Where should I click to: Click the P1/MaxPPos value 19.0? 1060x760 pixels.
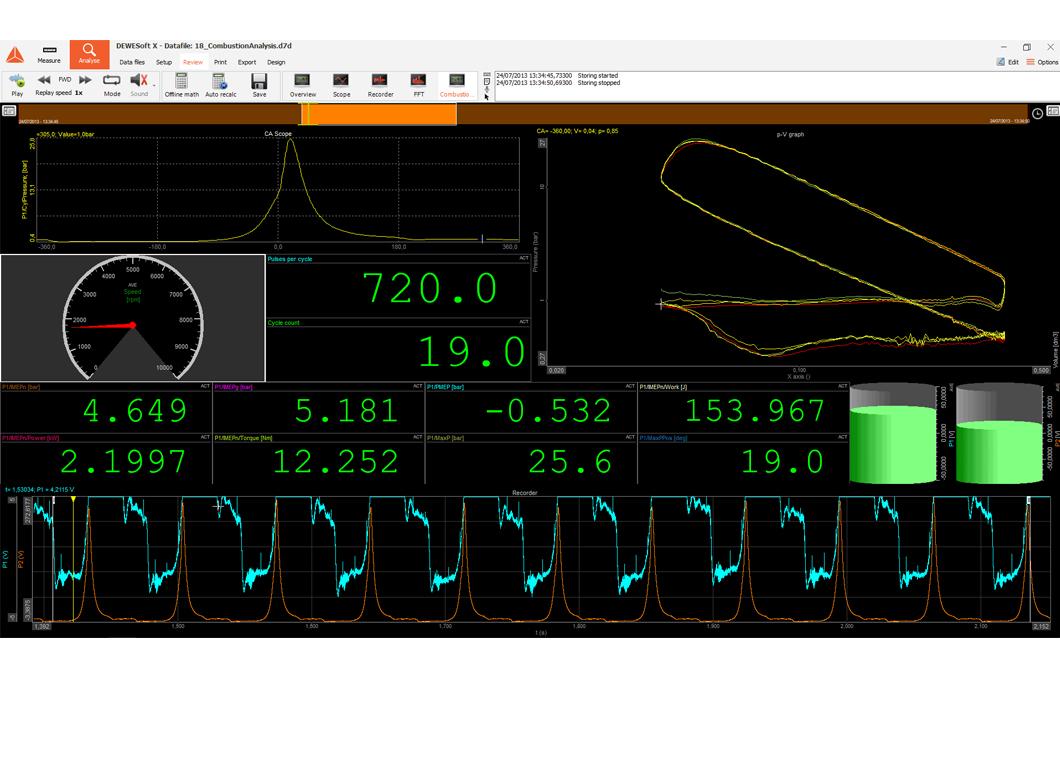[782, 462]
